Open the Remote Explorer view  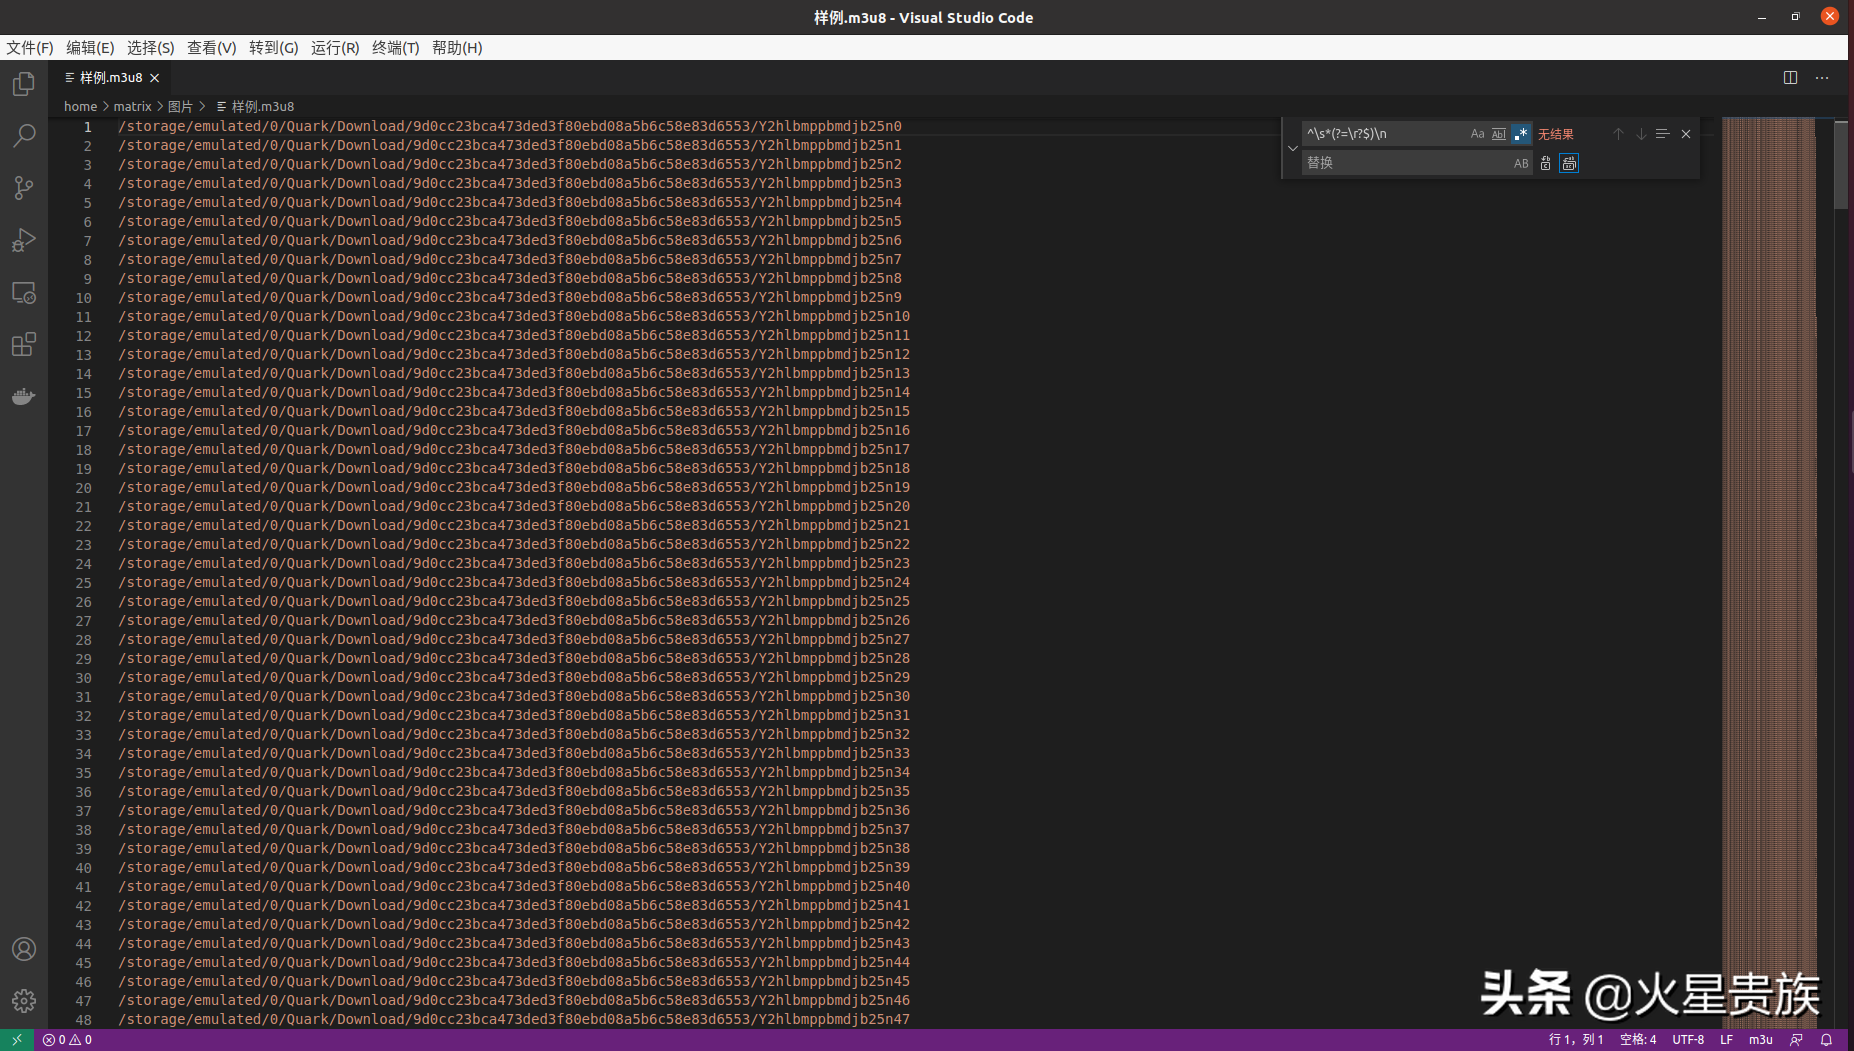(24, 293)
